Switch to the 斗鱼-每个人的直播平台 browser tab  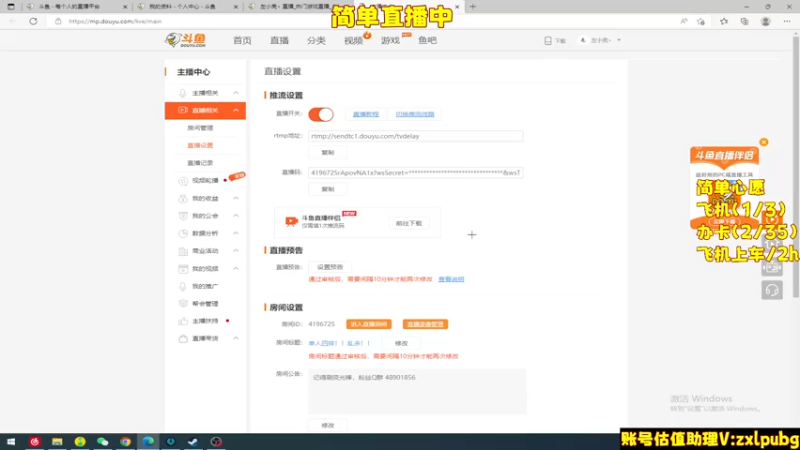click(77, 7)
